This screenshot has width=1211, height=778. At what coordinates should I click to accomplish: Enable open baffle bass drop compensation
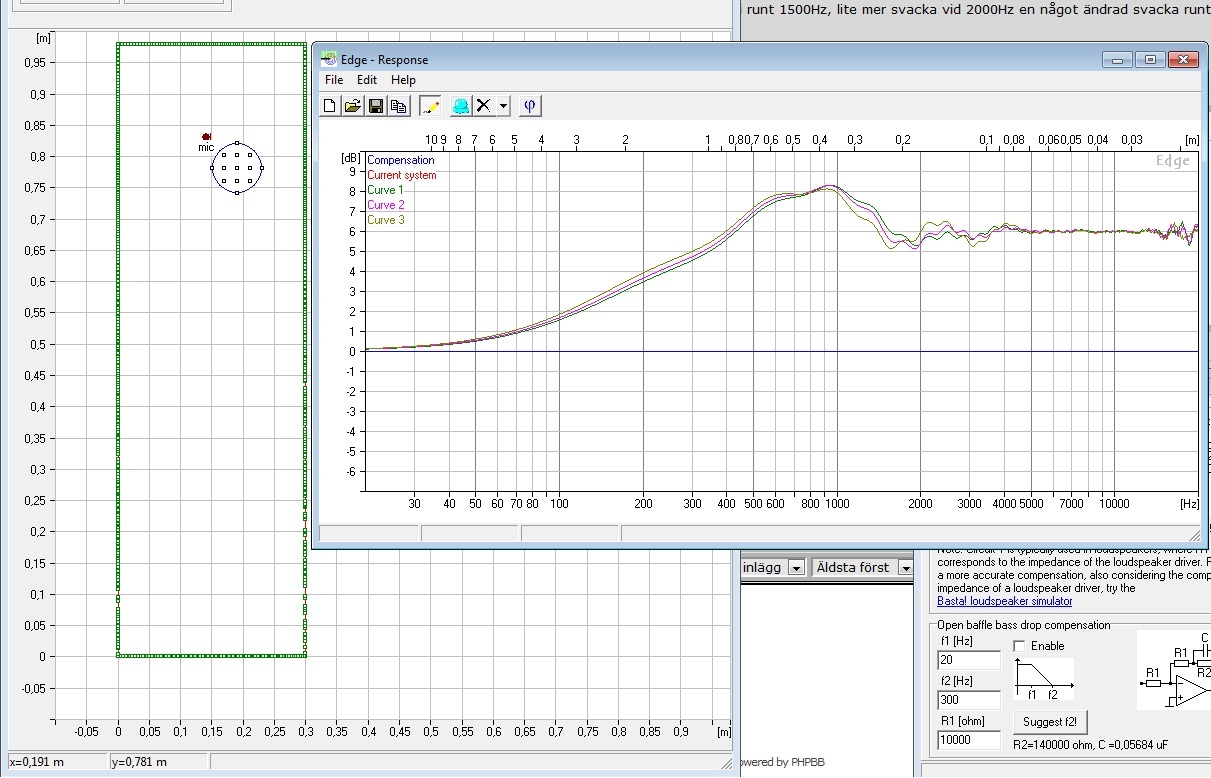pos(1020,646)
